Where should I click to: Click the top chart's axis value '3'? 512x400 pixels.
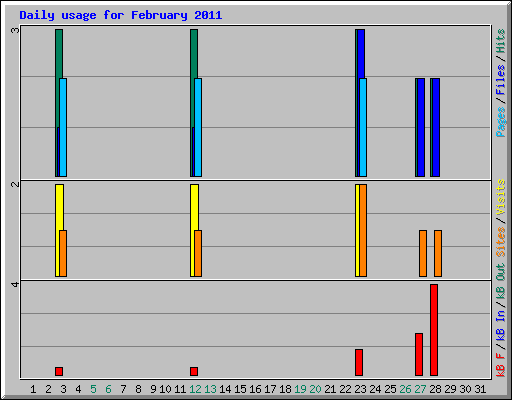[15, 31]
